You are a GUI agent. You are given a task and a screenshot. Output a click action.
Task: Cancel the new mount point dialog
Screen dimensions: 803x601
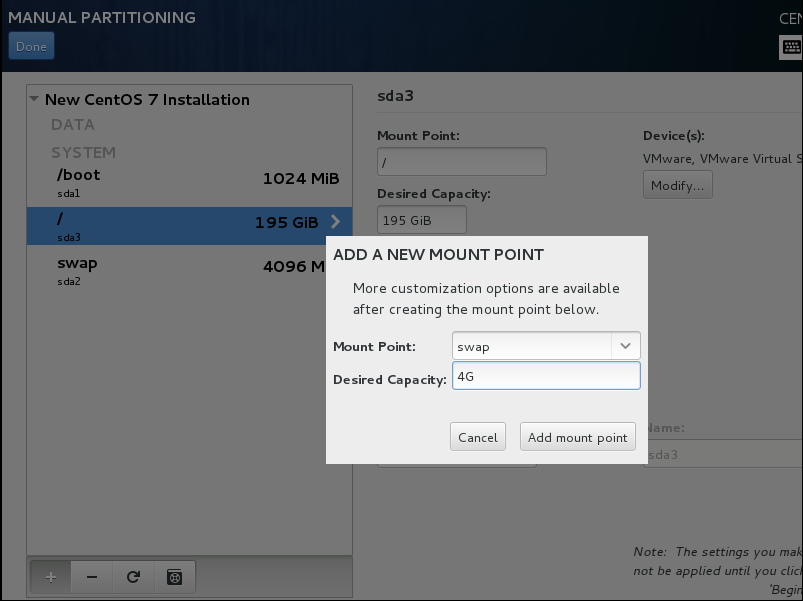[x=477, y=437]
